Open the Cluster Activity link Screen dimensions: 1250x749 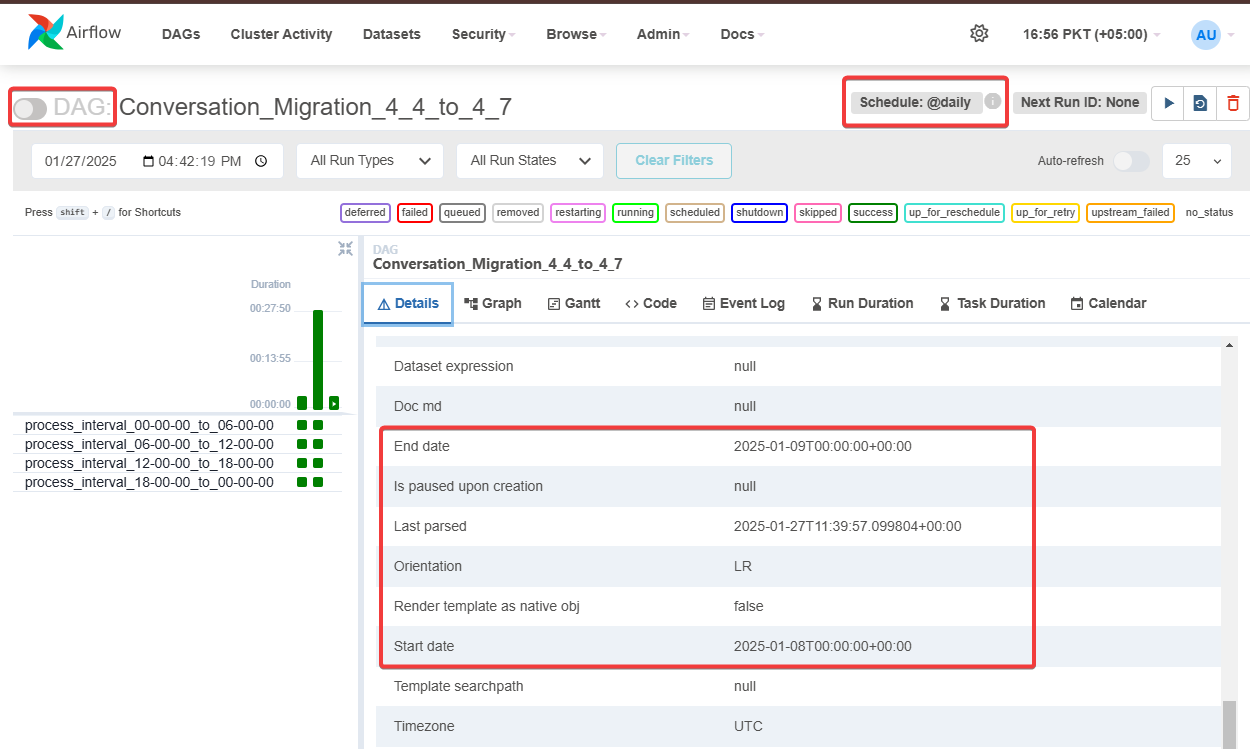[x=281, y=34]
